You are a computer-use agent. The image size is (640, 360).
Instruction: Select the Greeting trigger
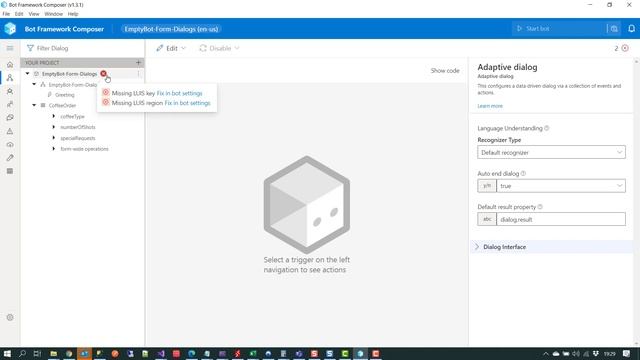click(64, 95)
